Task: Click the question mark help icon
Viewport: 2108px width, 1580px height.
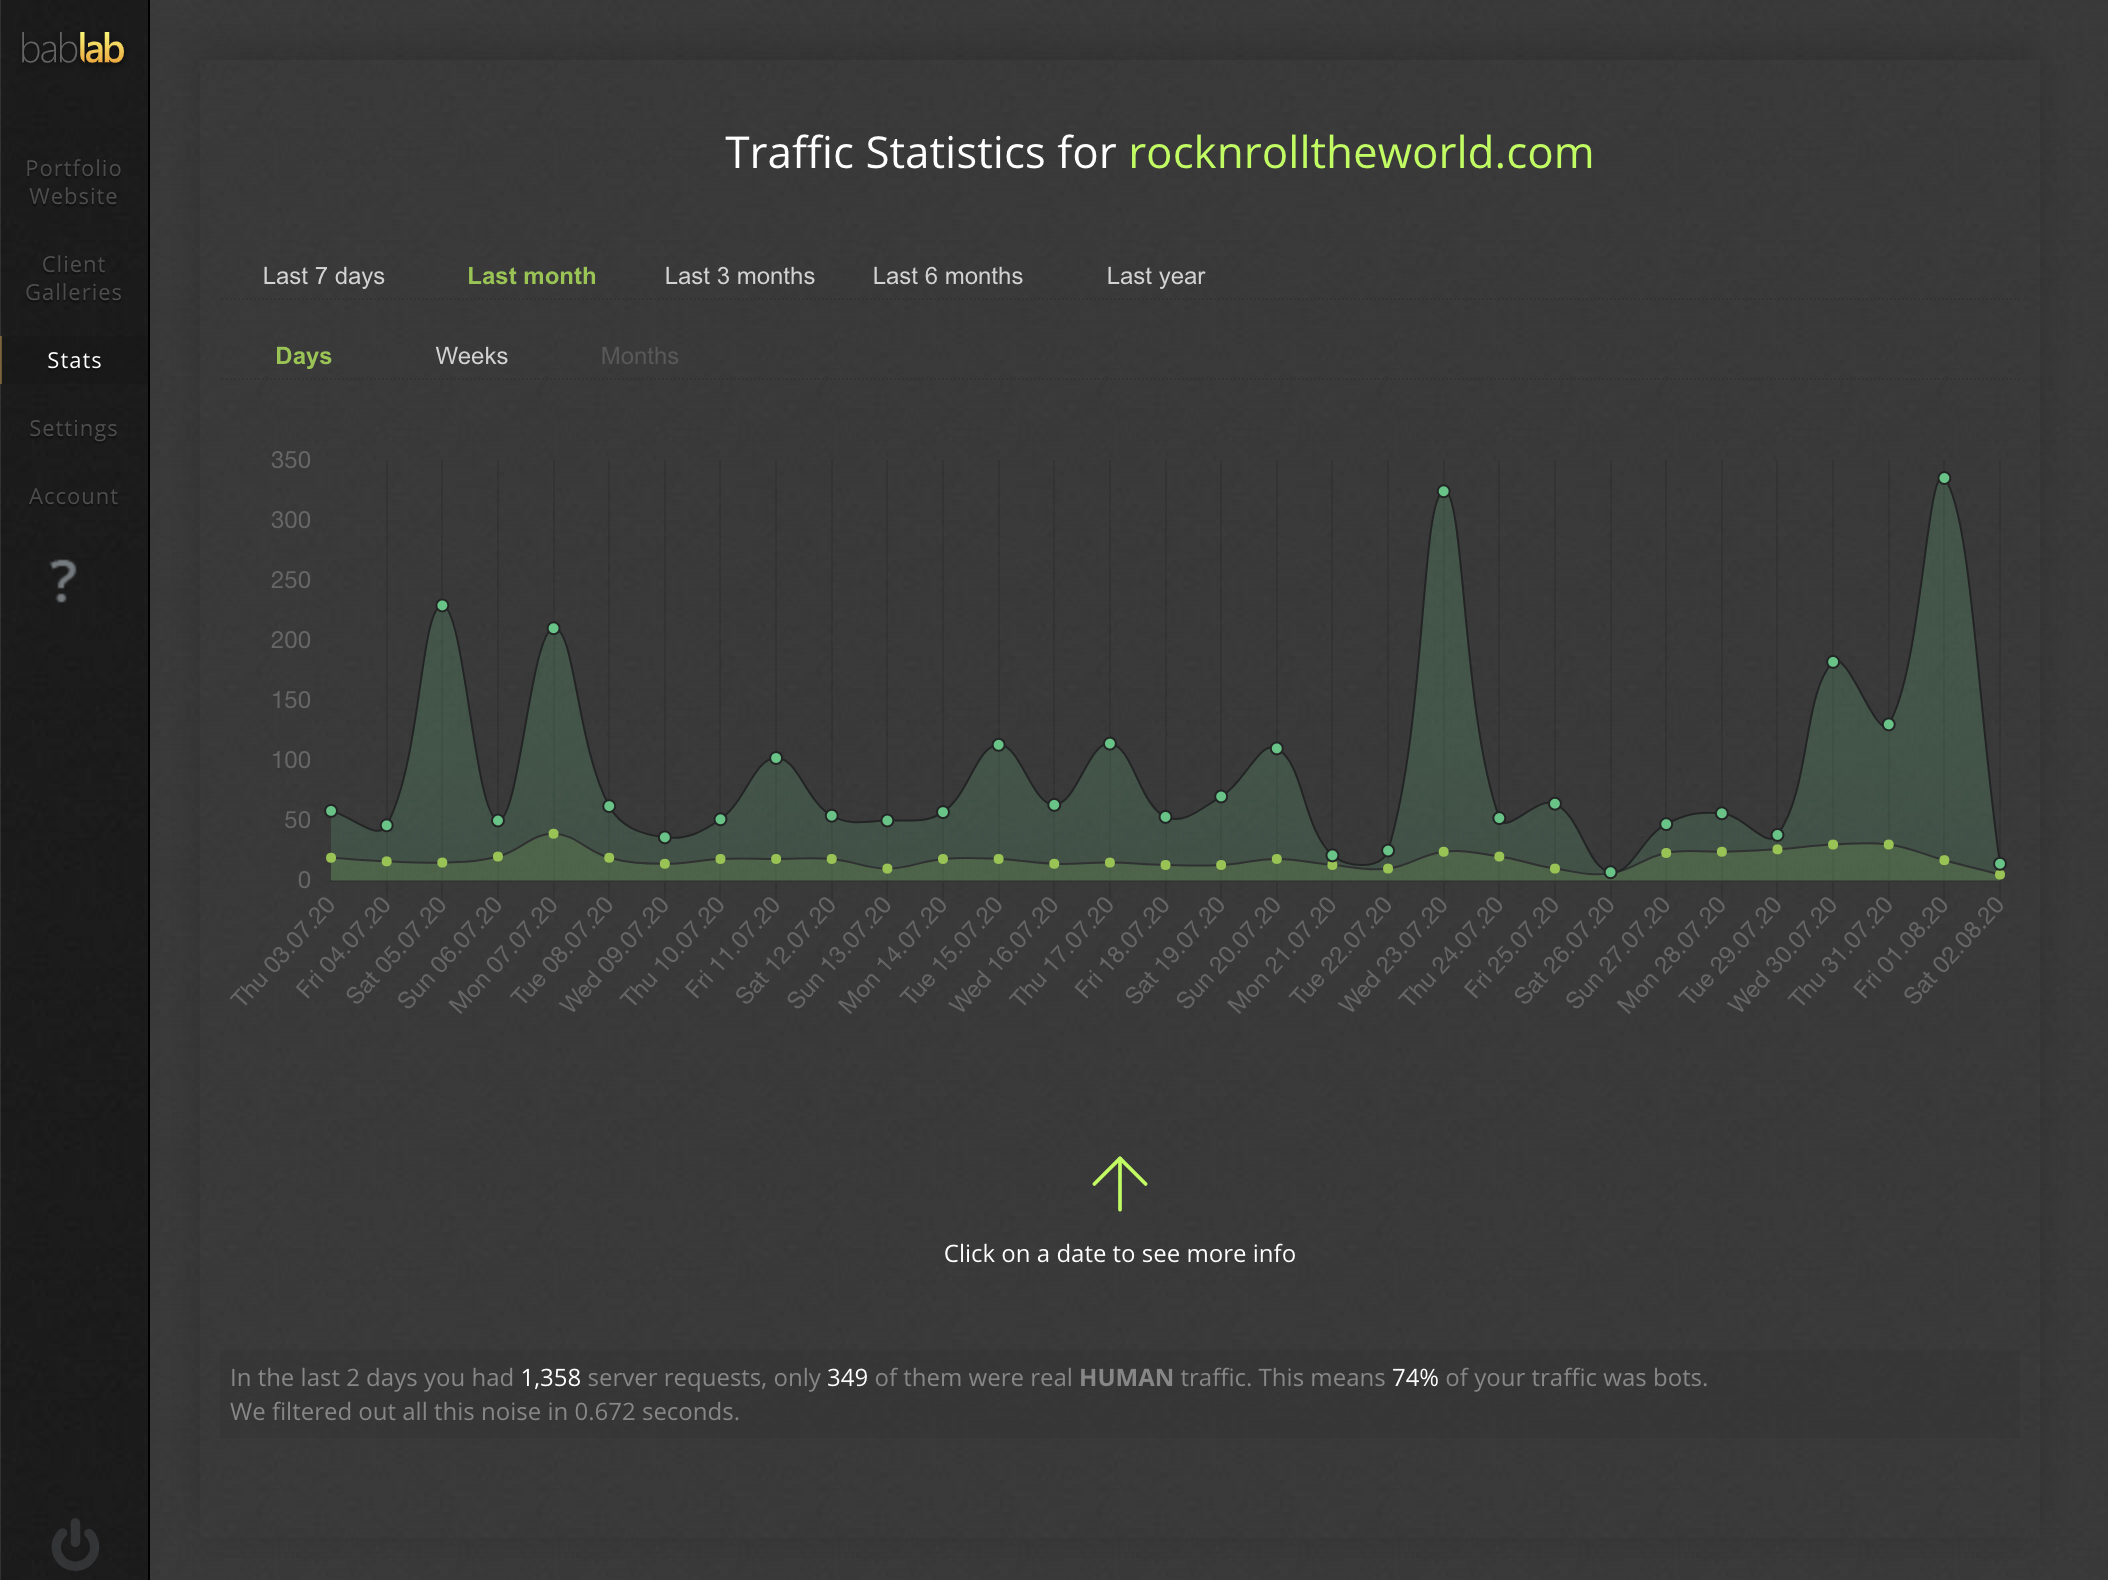Action: click(63, 580)
